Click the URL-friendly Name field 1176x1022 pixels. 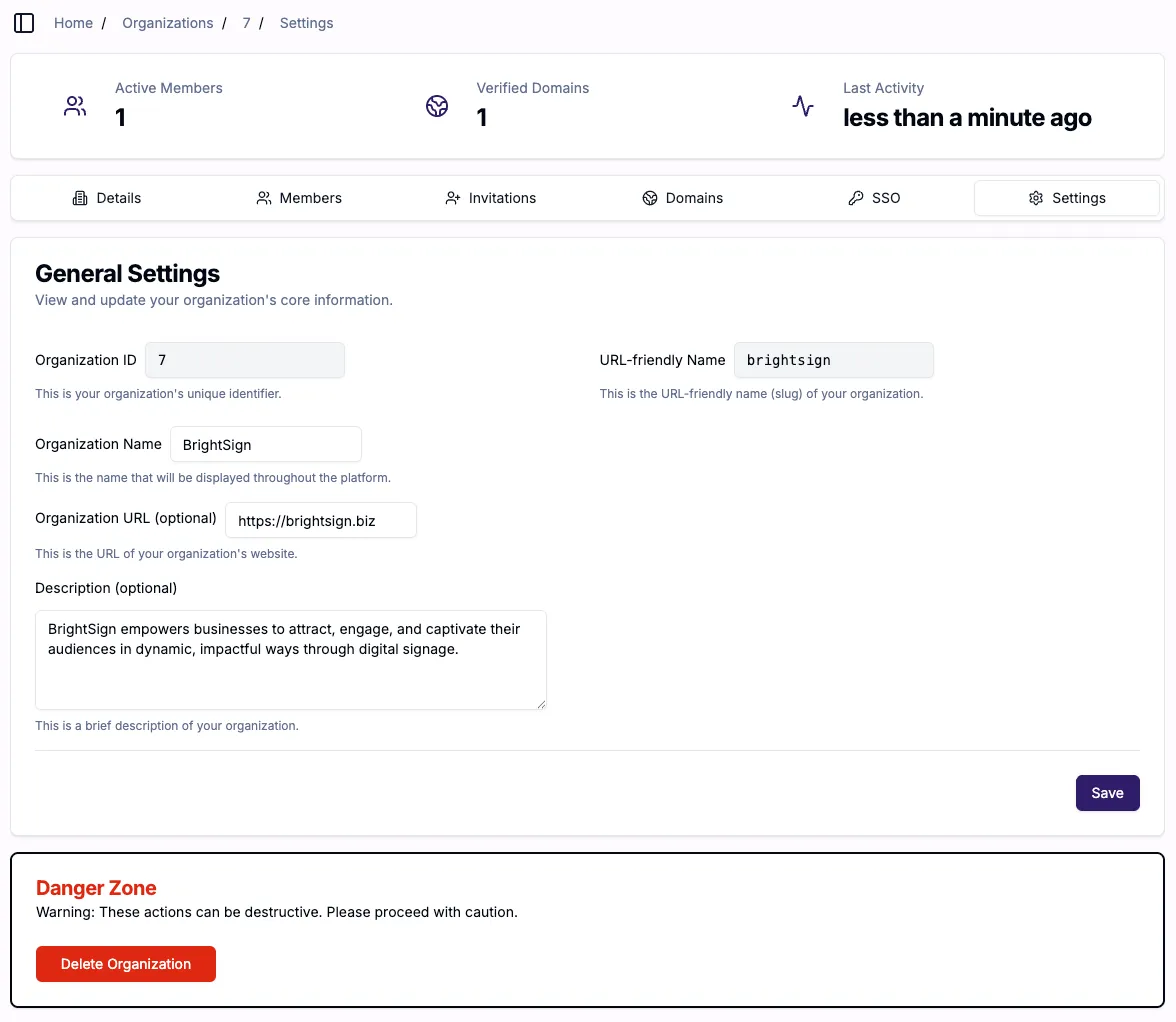[x=834, y=361]
